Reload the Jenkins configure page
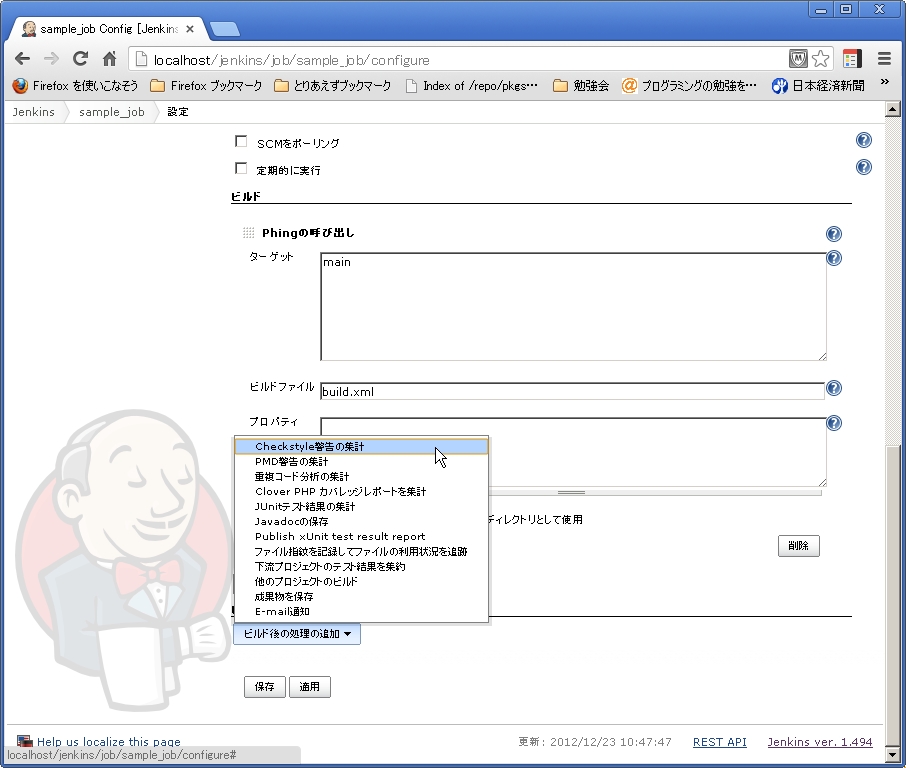Screen dimensions: 906x768 [80, 58]
